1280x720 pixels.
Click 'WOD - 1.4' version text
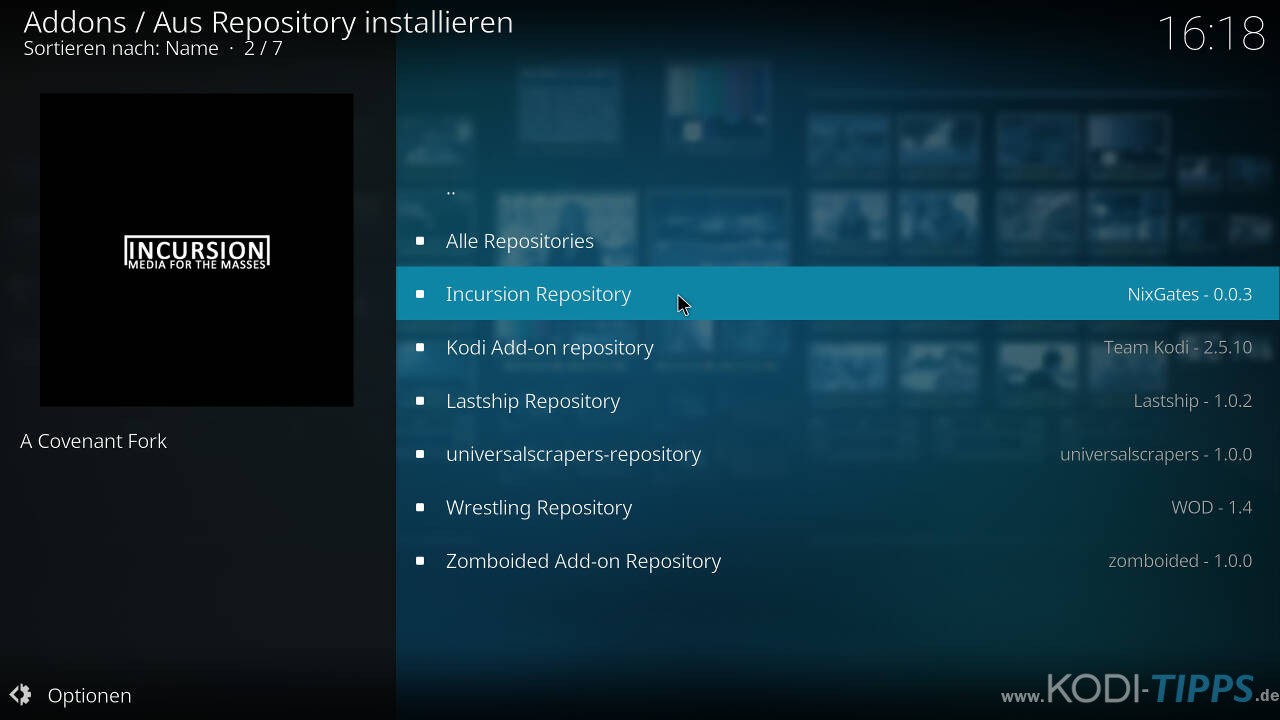tap(1211, 507)
